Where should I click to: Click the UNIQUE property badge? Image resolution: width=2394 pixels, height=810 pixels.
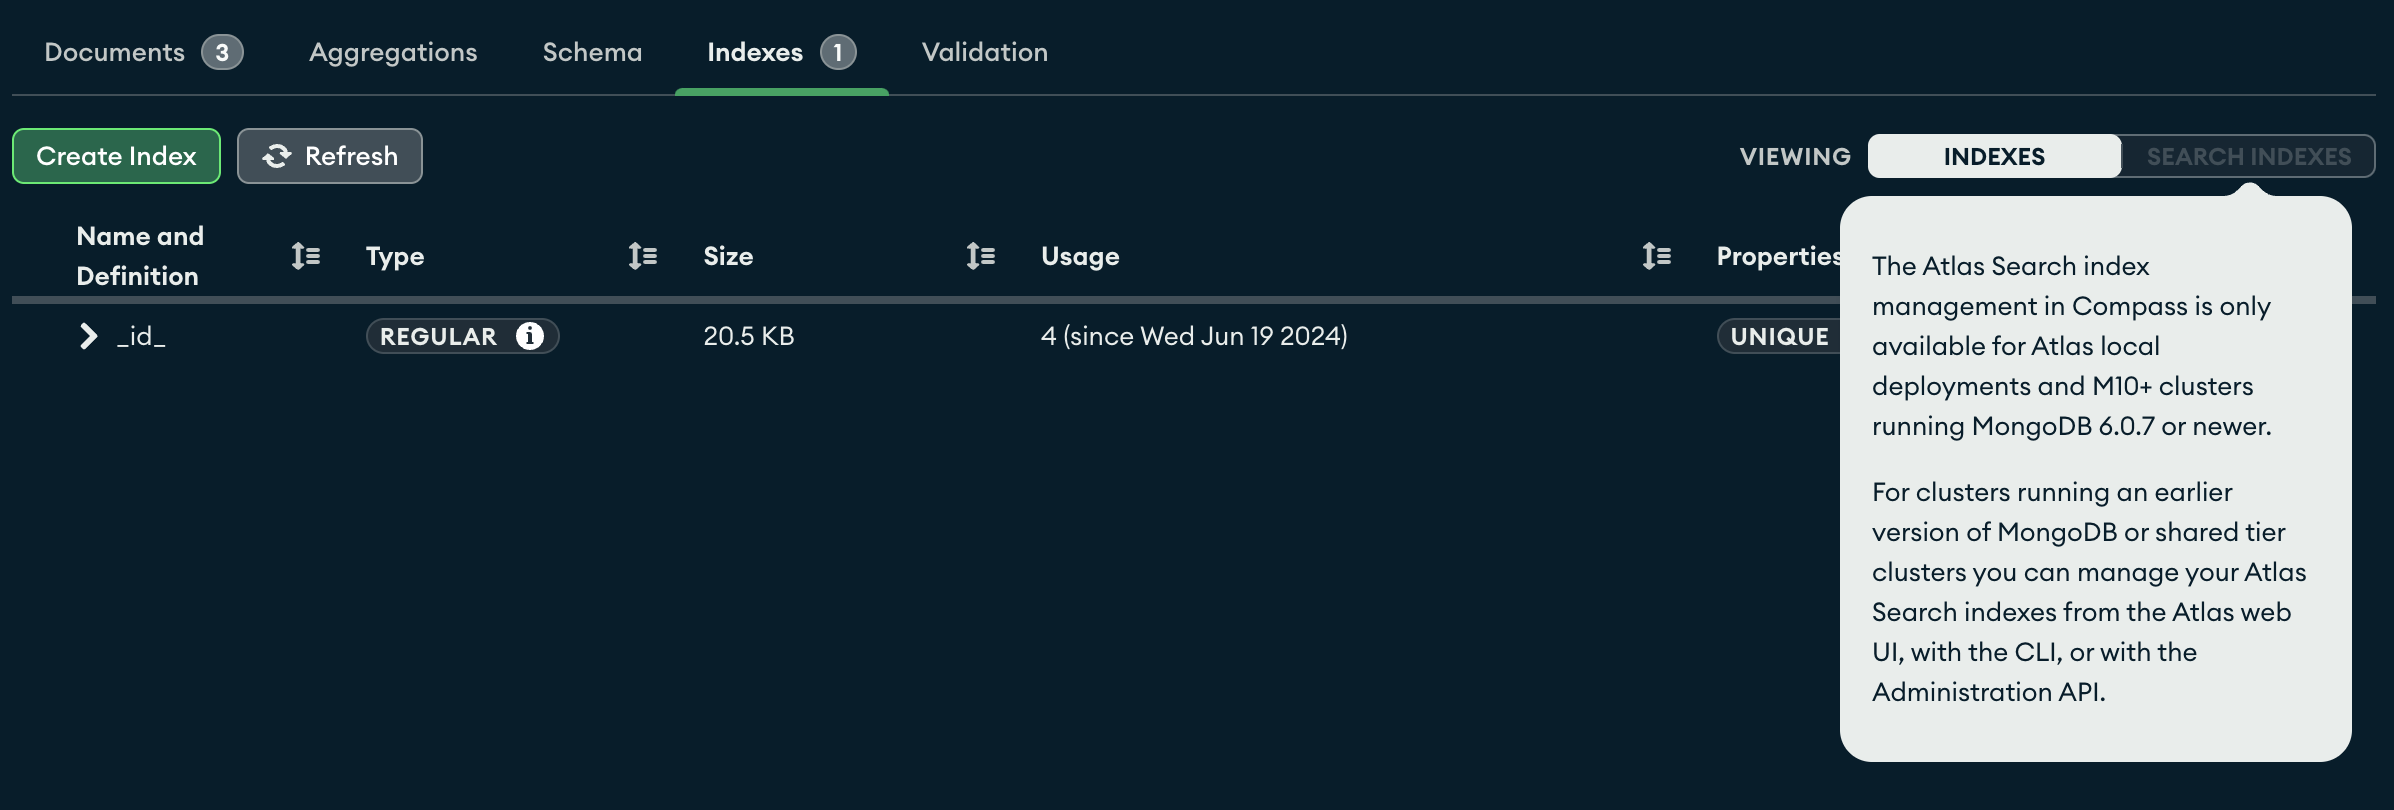click(x=1779, y=336)
